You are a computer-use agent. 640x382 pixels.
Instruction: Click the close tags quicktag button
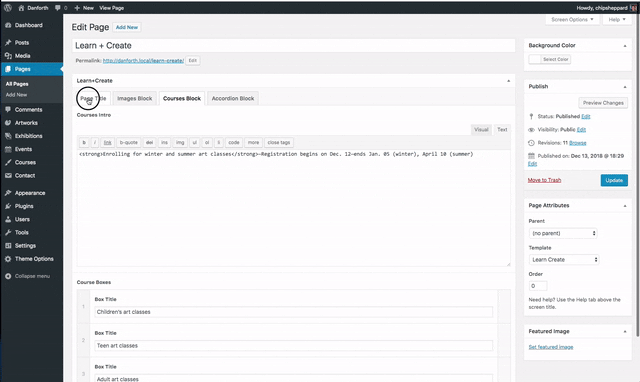279,142
